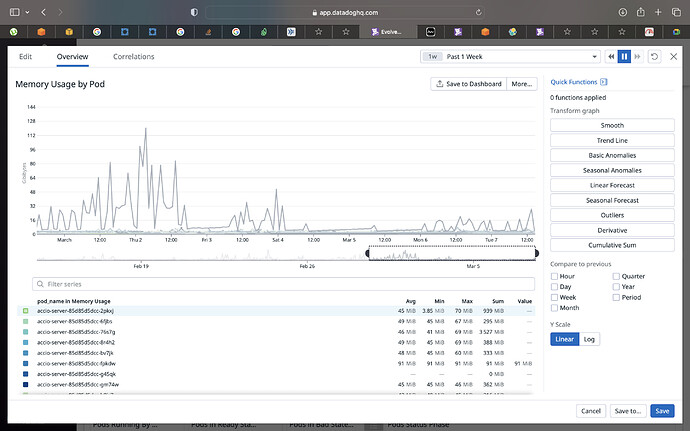Click the Filter series search field
Image resolution: width=690 pixels, height=431 pixels.
point(283,284)
